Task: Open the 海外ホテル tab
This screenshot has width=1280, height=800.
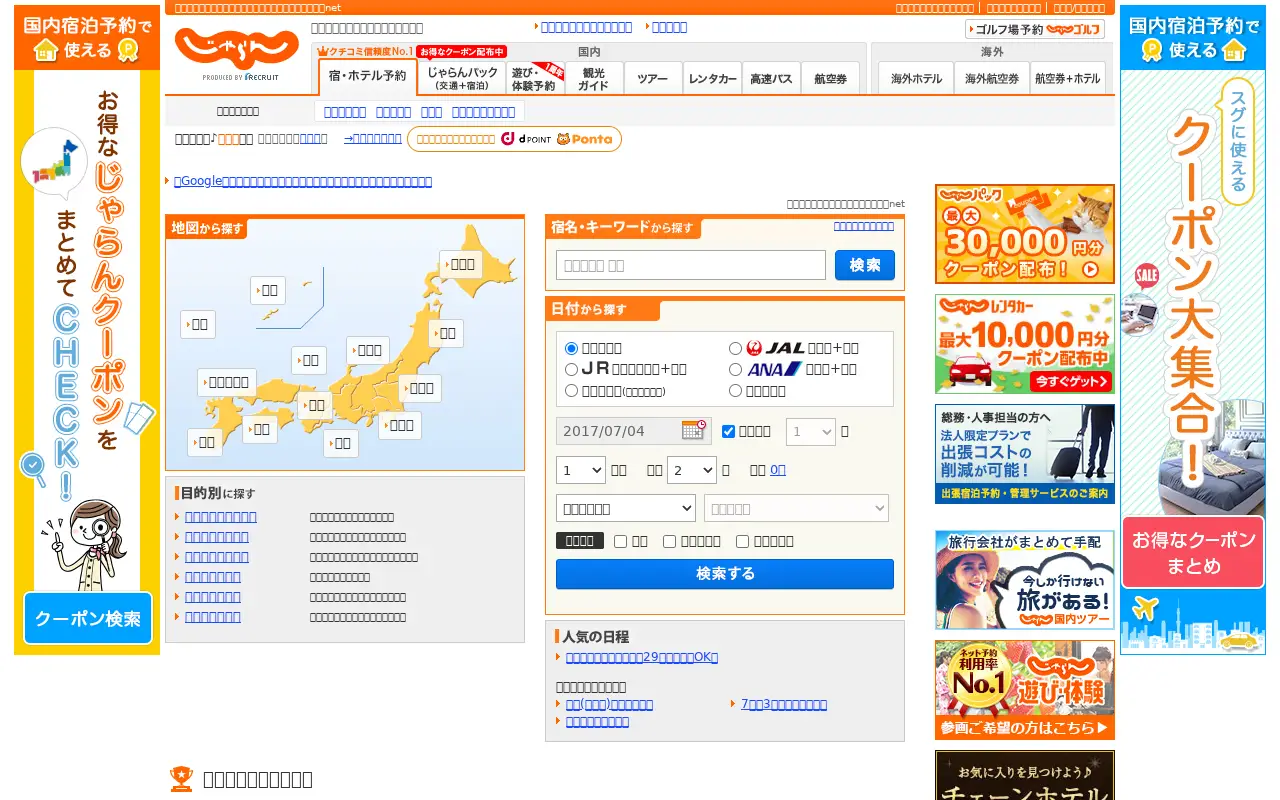Action: 916,78
